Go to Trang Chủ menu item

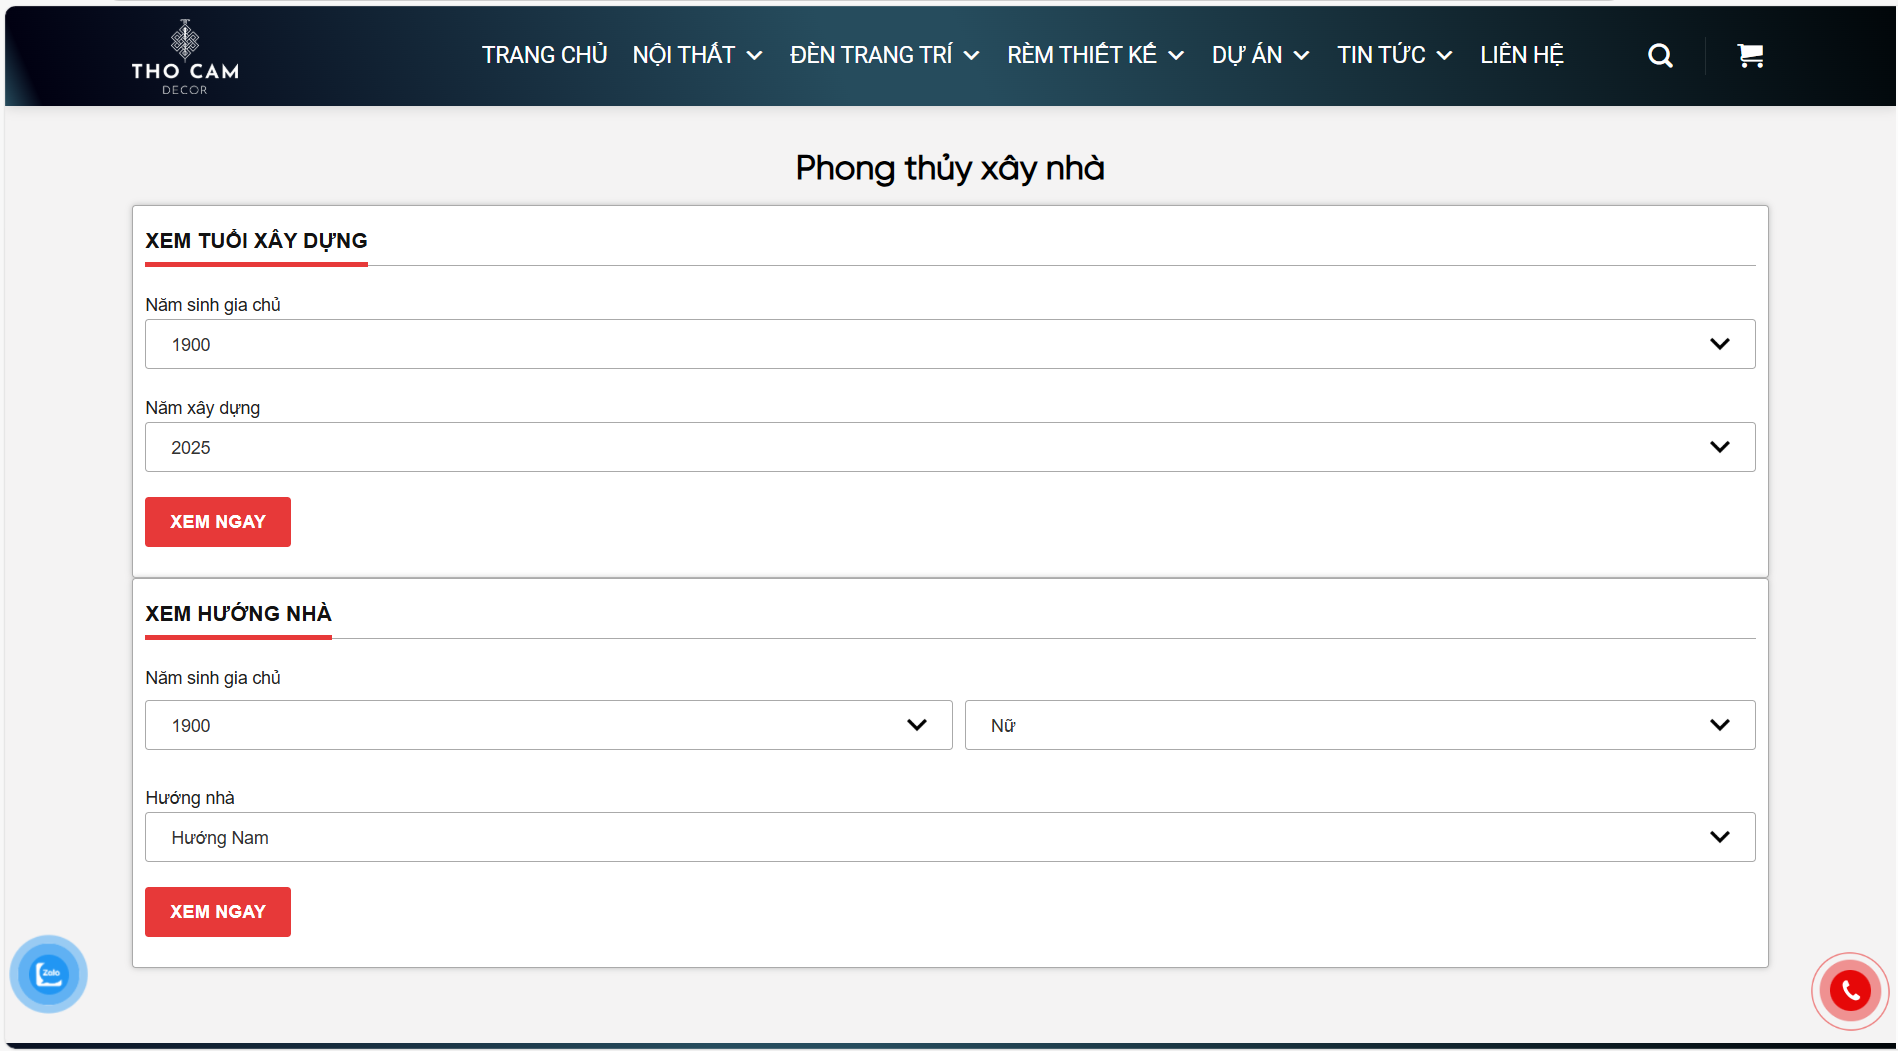click(544, 55)
